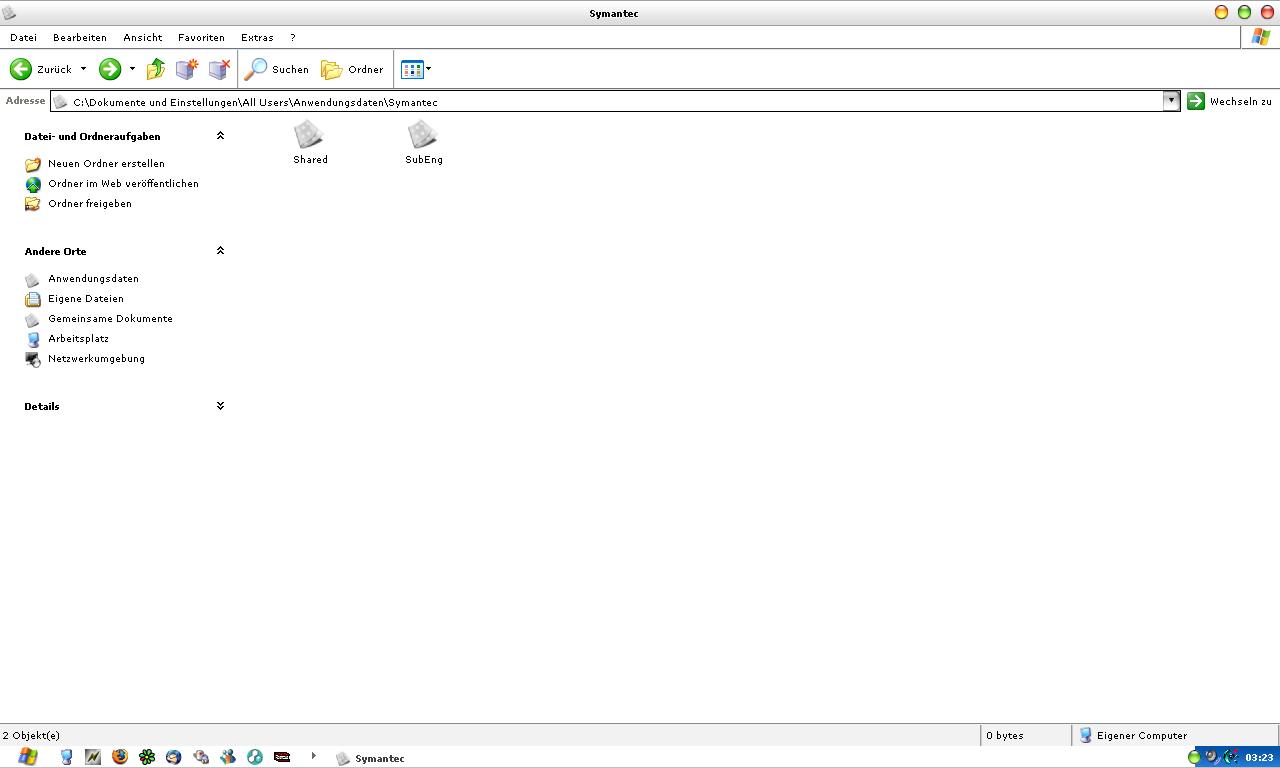Expand the address bar dropdown list

coord(1171,101)
